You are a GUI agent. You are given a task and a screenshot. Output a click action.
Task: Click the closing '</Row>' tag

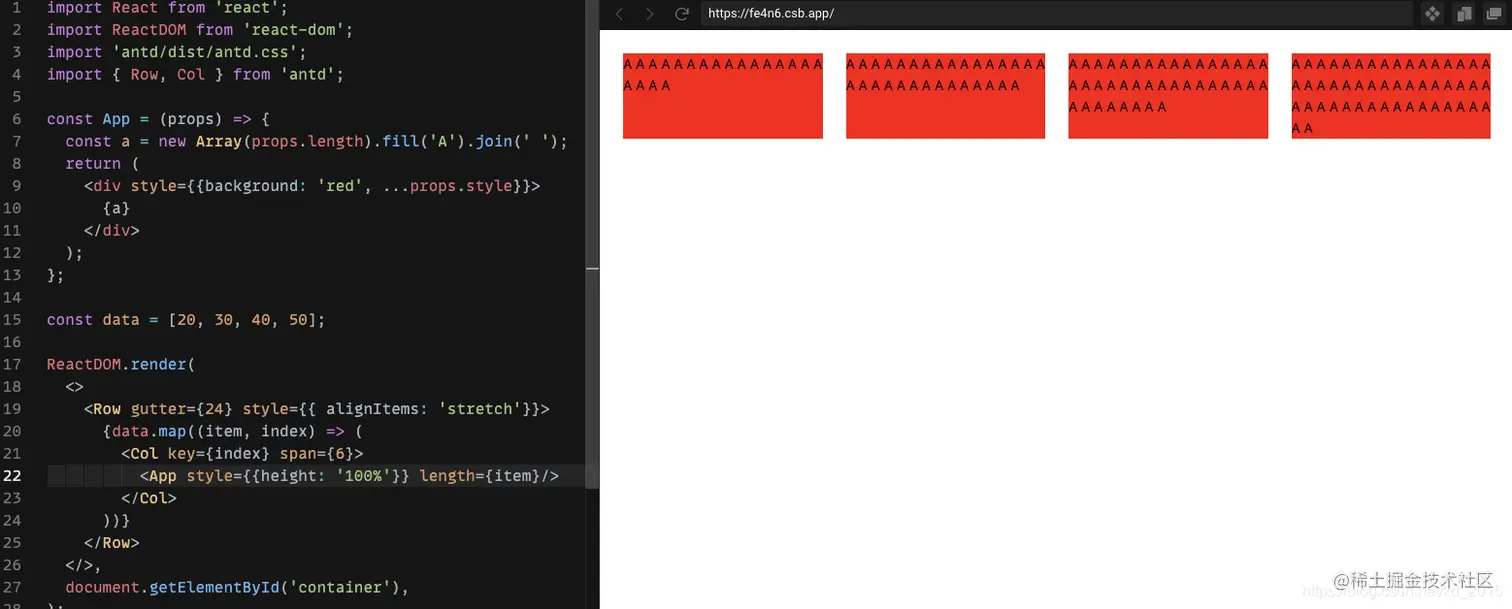coord(112,543)
